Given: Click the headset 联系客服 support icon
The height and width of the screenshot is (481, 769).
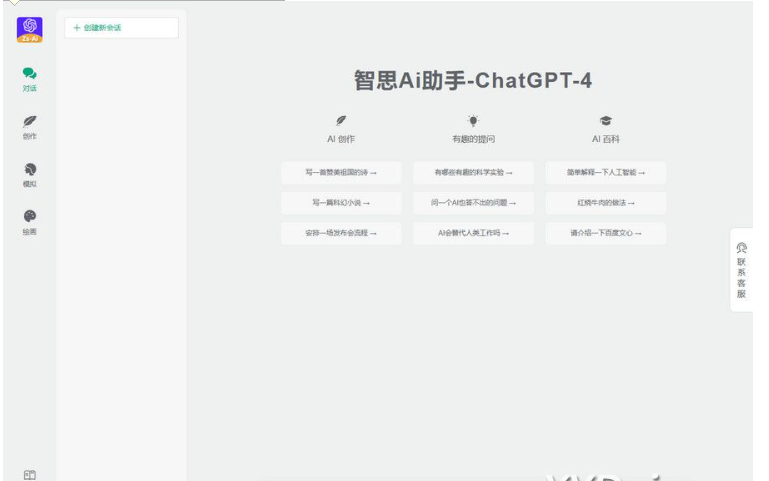Looking at the screenshot, I should 741,247.
